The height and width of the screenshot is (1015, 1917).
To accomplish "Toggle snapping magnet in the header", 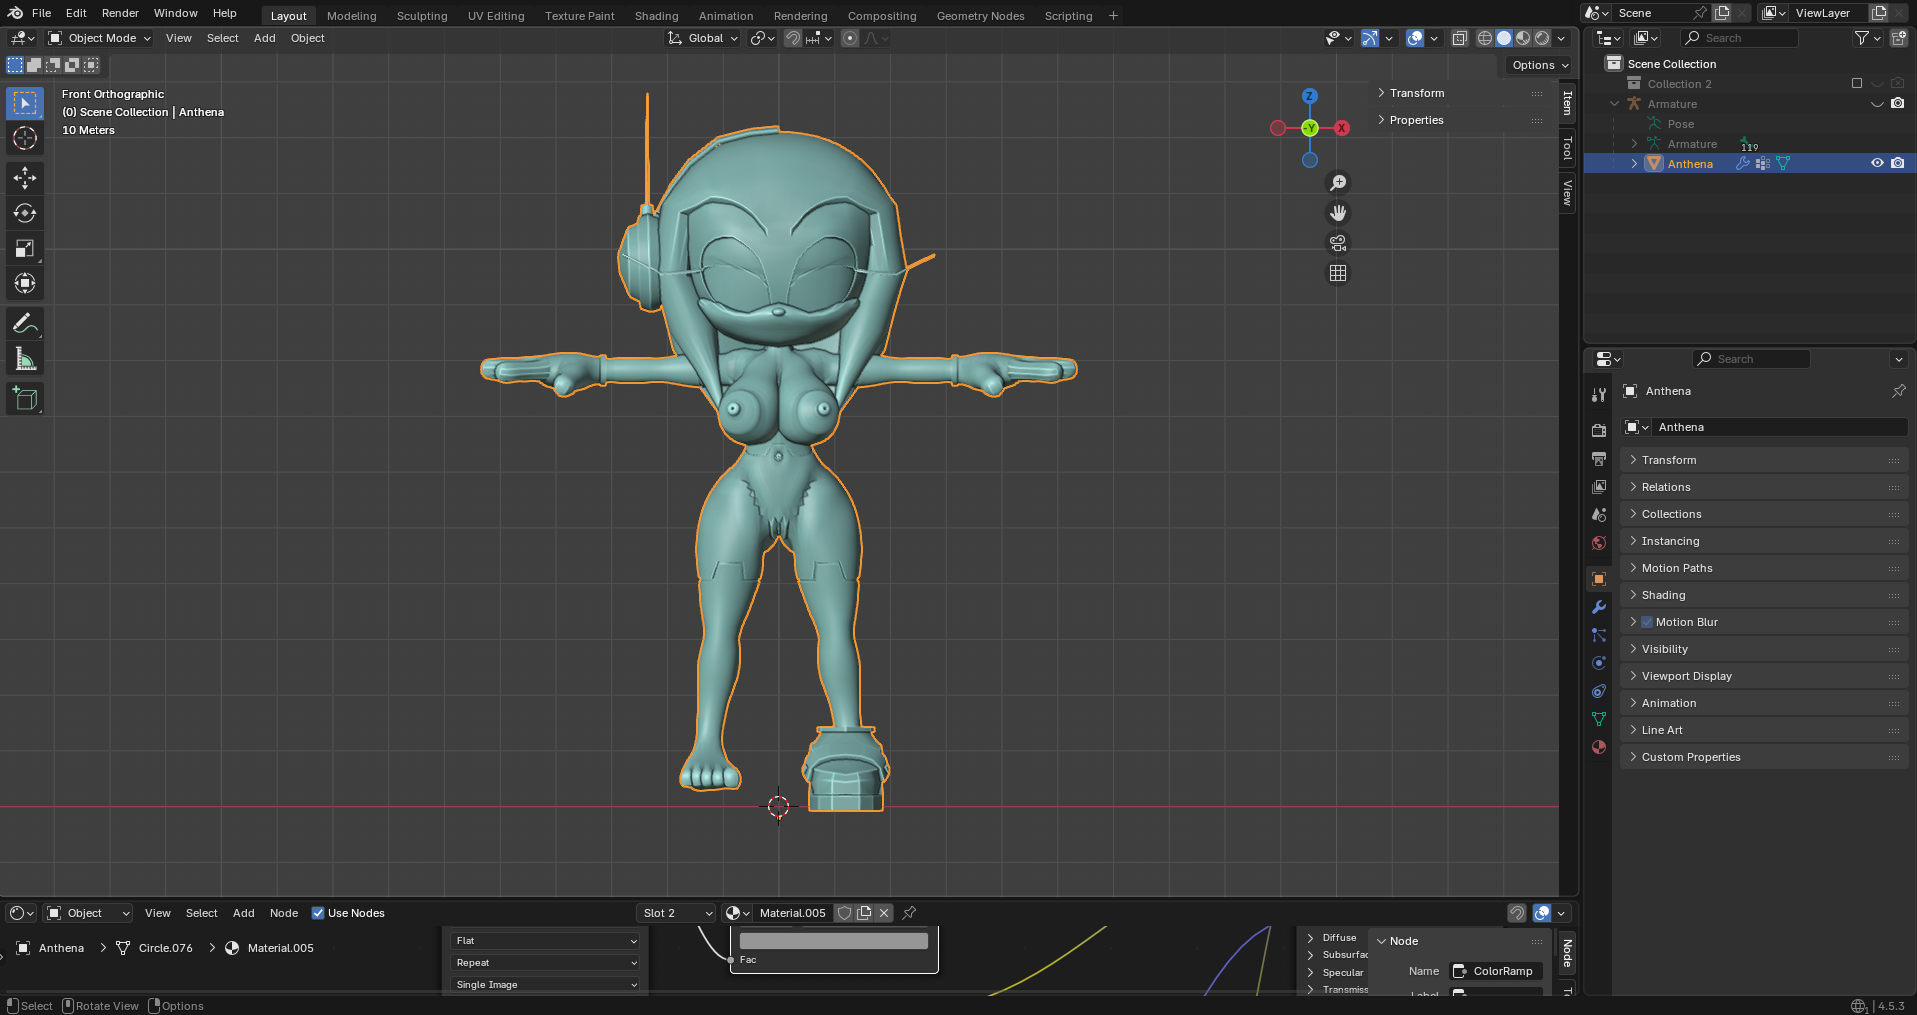I will [792, 38].
